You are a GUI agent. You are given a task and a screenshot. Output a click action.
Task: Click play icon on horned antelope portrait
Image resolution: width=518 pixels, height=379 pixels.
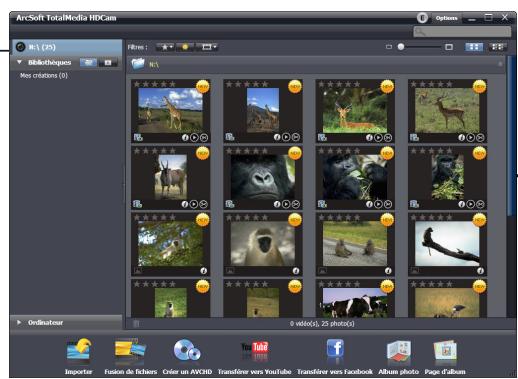(194, 204)
